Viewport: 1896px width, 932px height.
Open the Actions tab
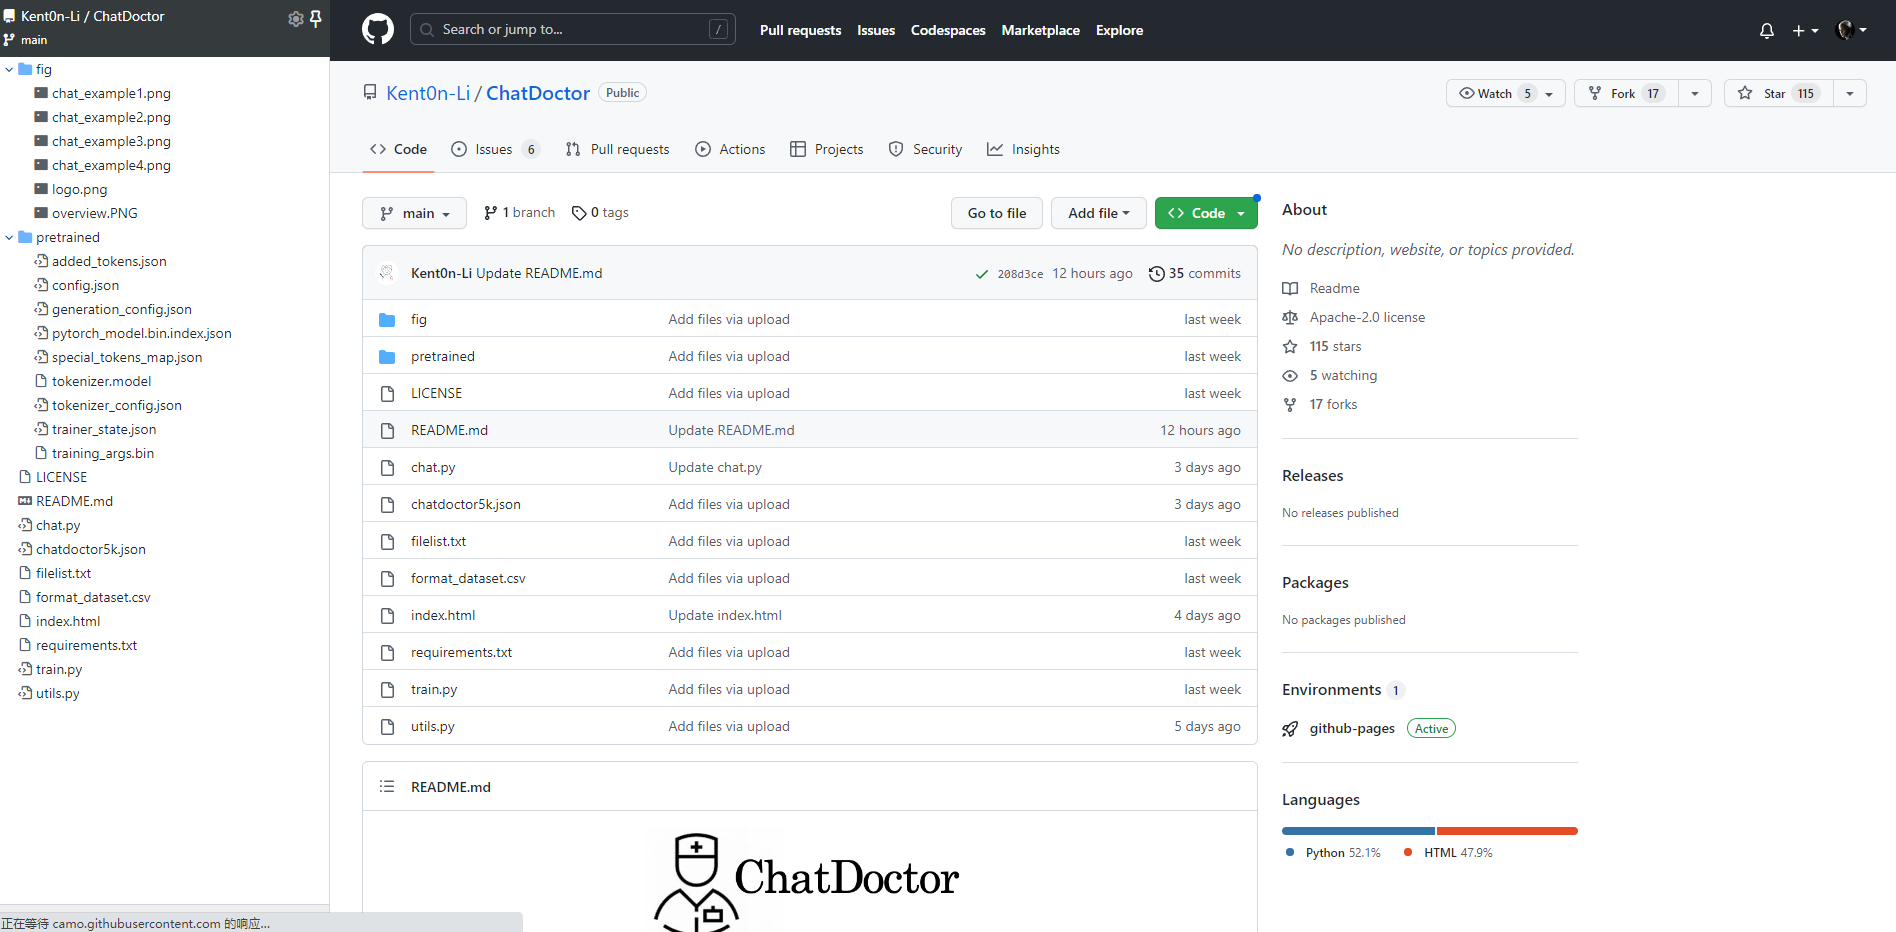click(x=730, y=149)
